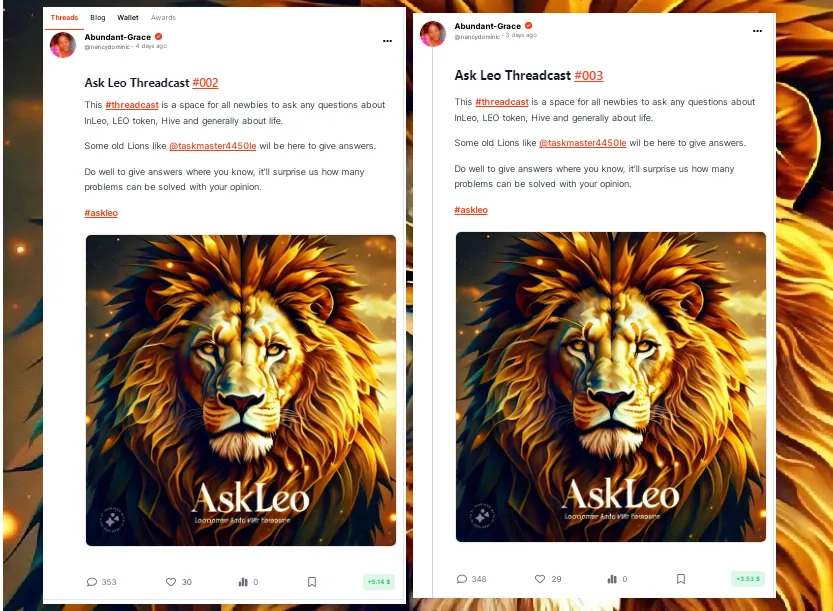
Task: Open three-dot menu on #002 post
Action: (387, 41)
